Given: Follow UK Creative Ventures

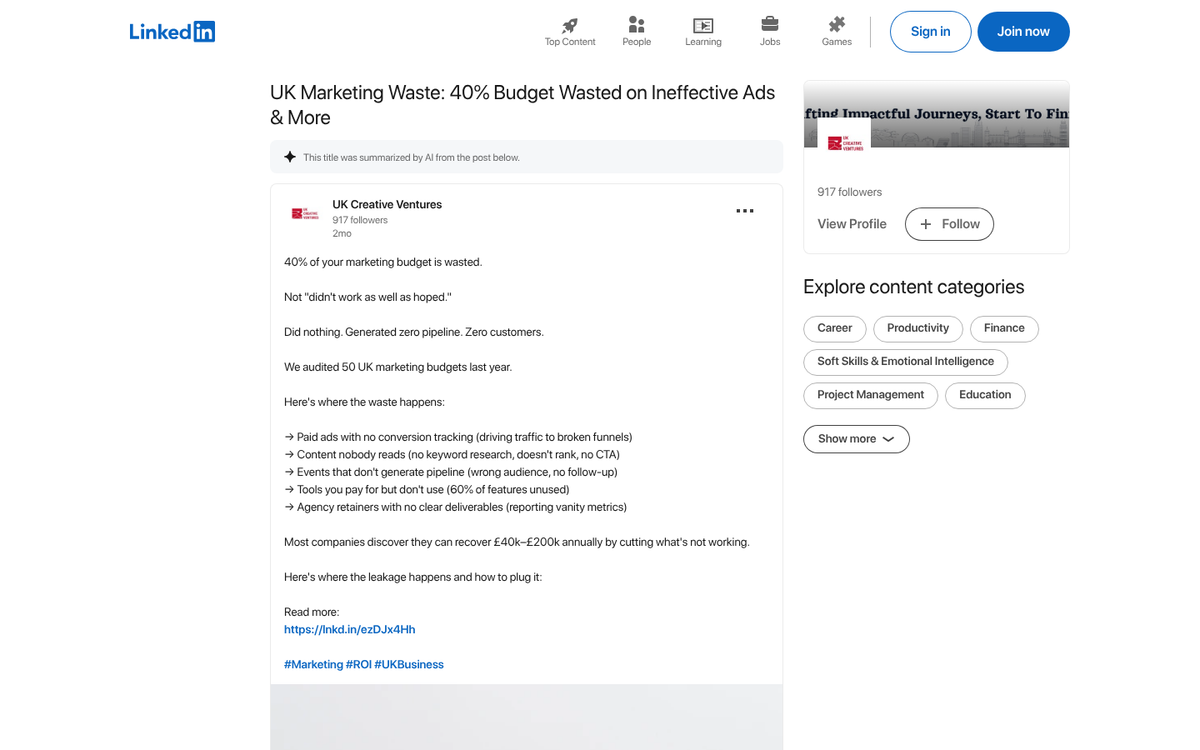Looking at the screenshot, I should pyautogui.click(x=949, y=224).
